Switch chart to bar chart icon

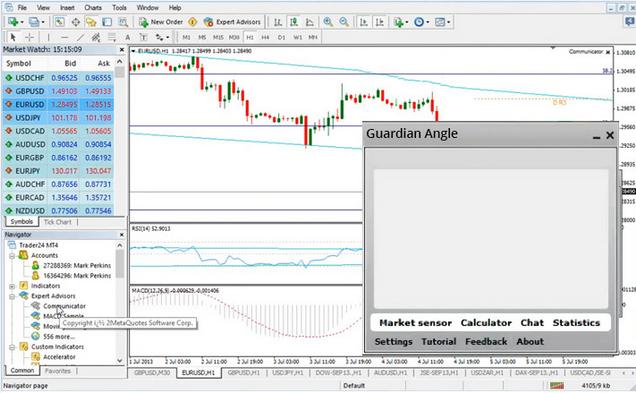(278, 22)
